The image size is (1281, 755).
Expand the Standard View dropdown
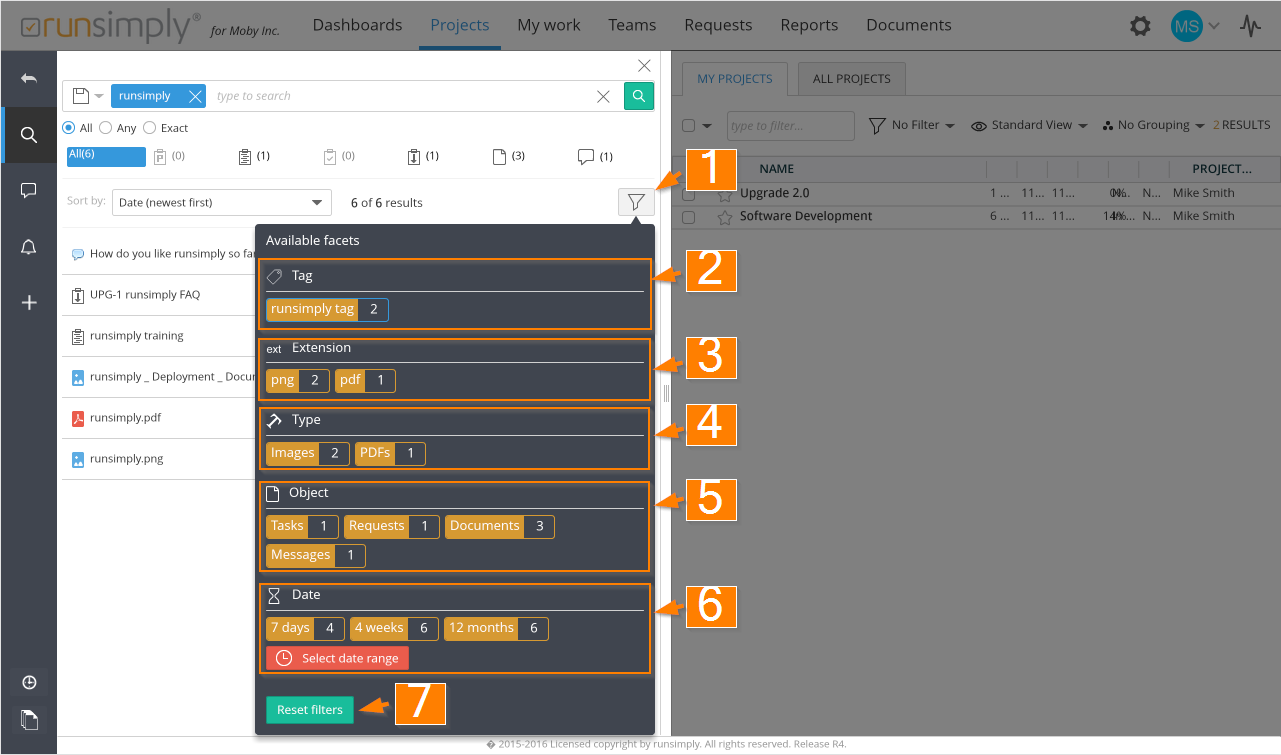coord(1029,126)
